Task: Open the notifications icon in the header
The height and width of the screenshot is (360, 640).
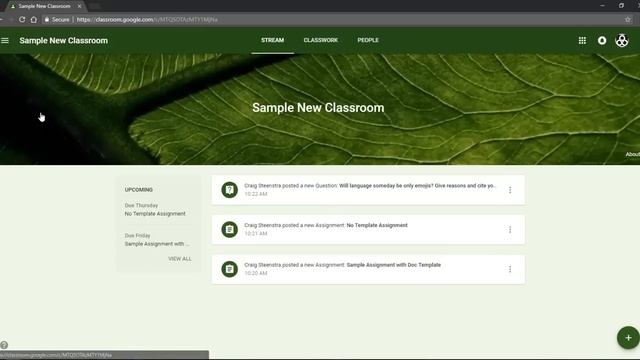Action: pyautogui.click(x=602, y=40)
